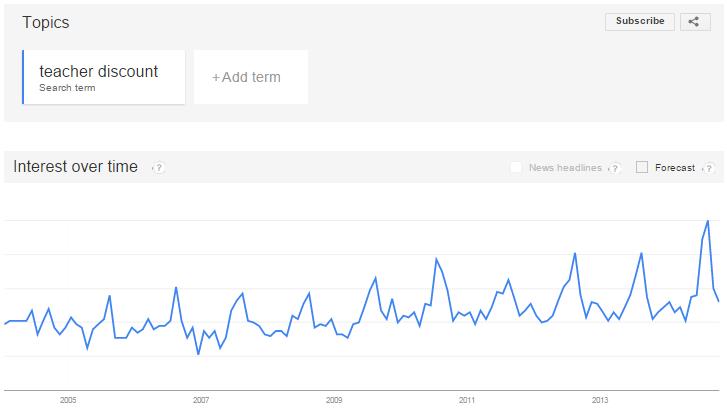Click the highest peak on the chart
This screenshot has width=727, height=416.
pyautogui.click(x=708, y=221)
